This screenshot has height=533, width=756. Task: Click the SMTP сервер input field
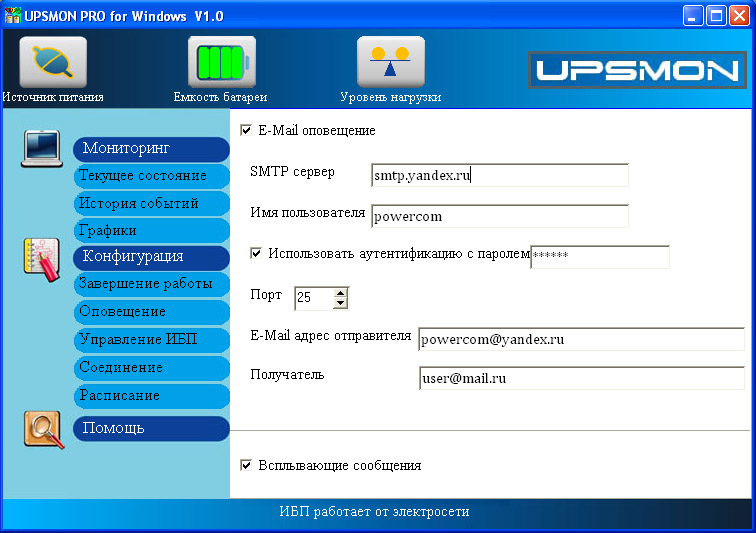[x=500, y=175]
